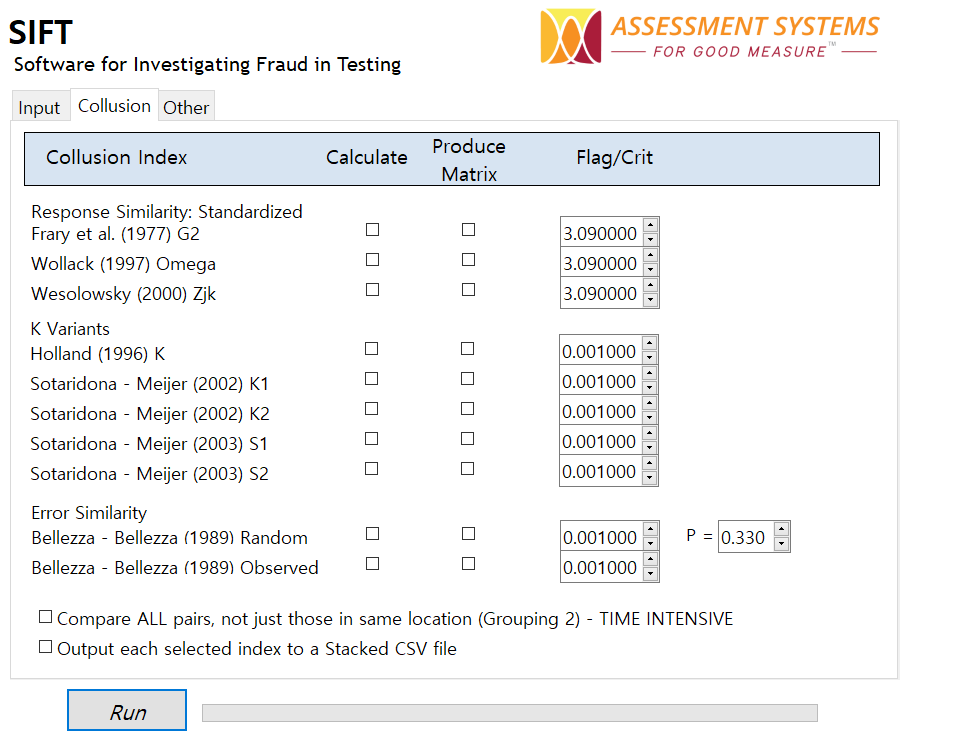Enable Calculate for Frary G2
Image resolution: width=954 pixels, height=735 pixels.
pyautogui.click(x=372, y=229)
